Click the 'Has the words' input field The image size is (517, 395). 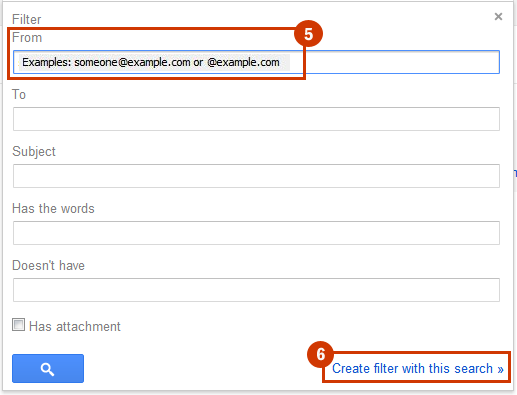256,233
